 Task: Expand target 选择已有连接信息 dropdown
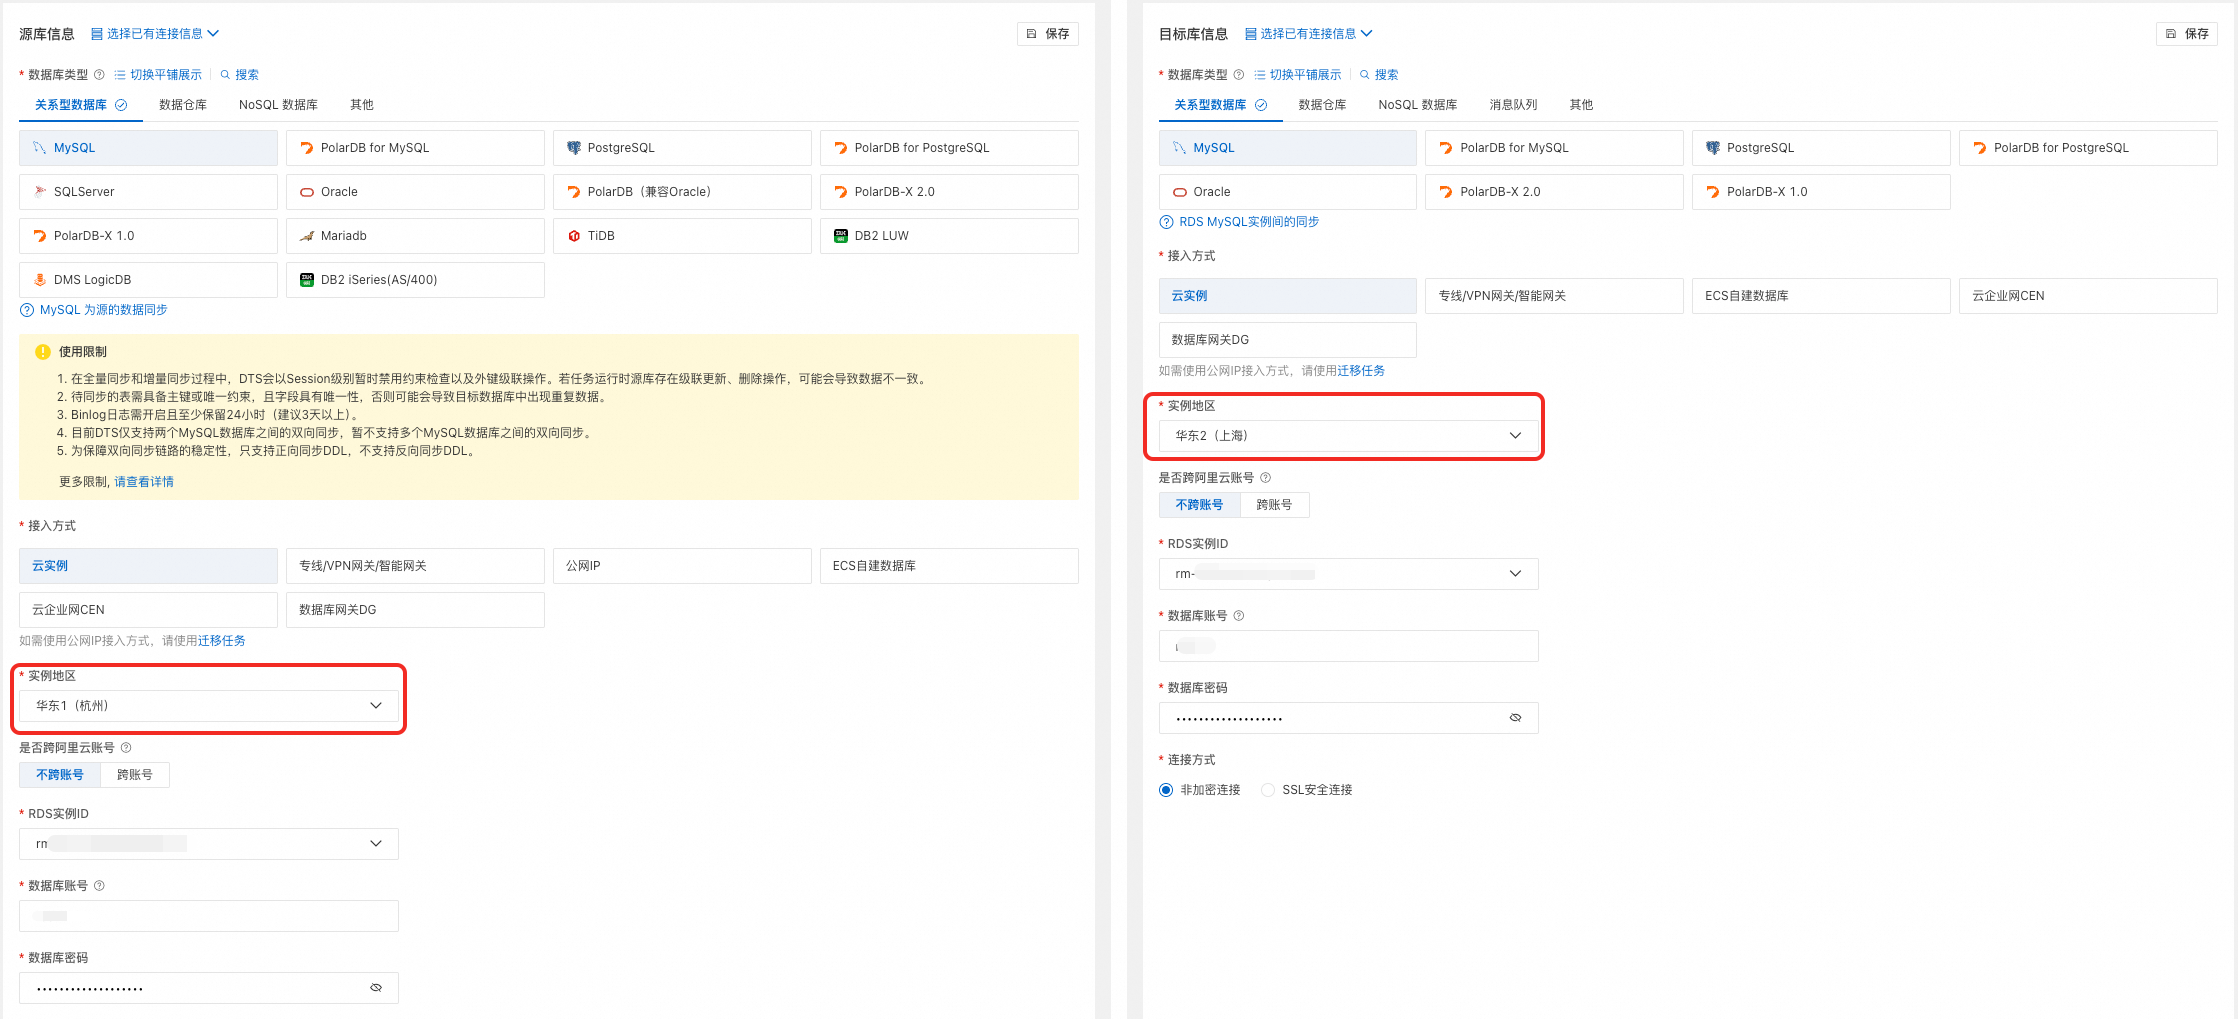point(1308,34)
